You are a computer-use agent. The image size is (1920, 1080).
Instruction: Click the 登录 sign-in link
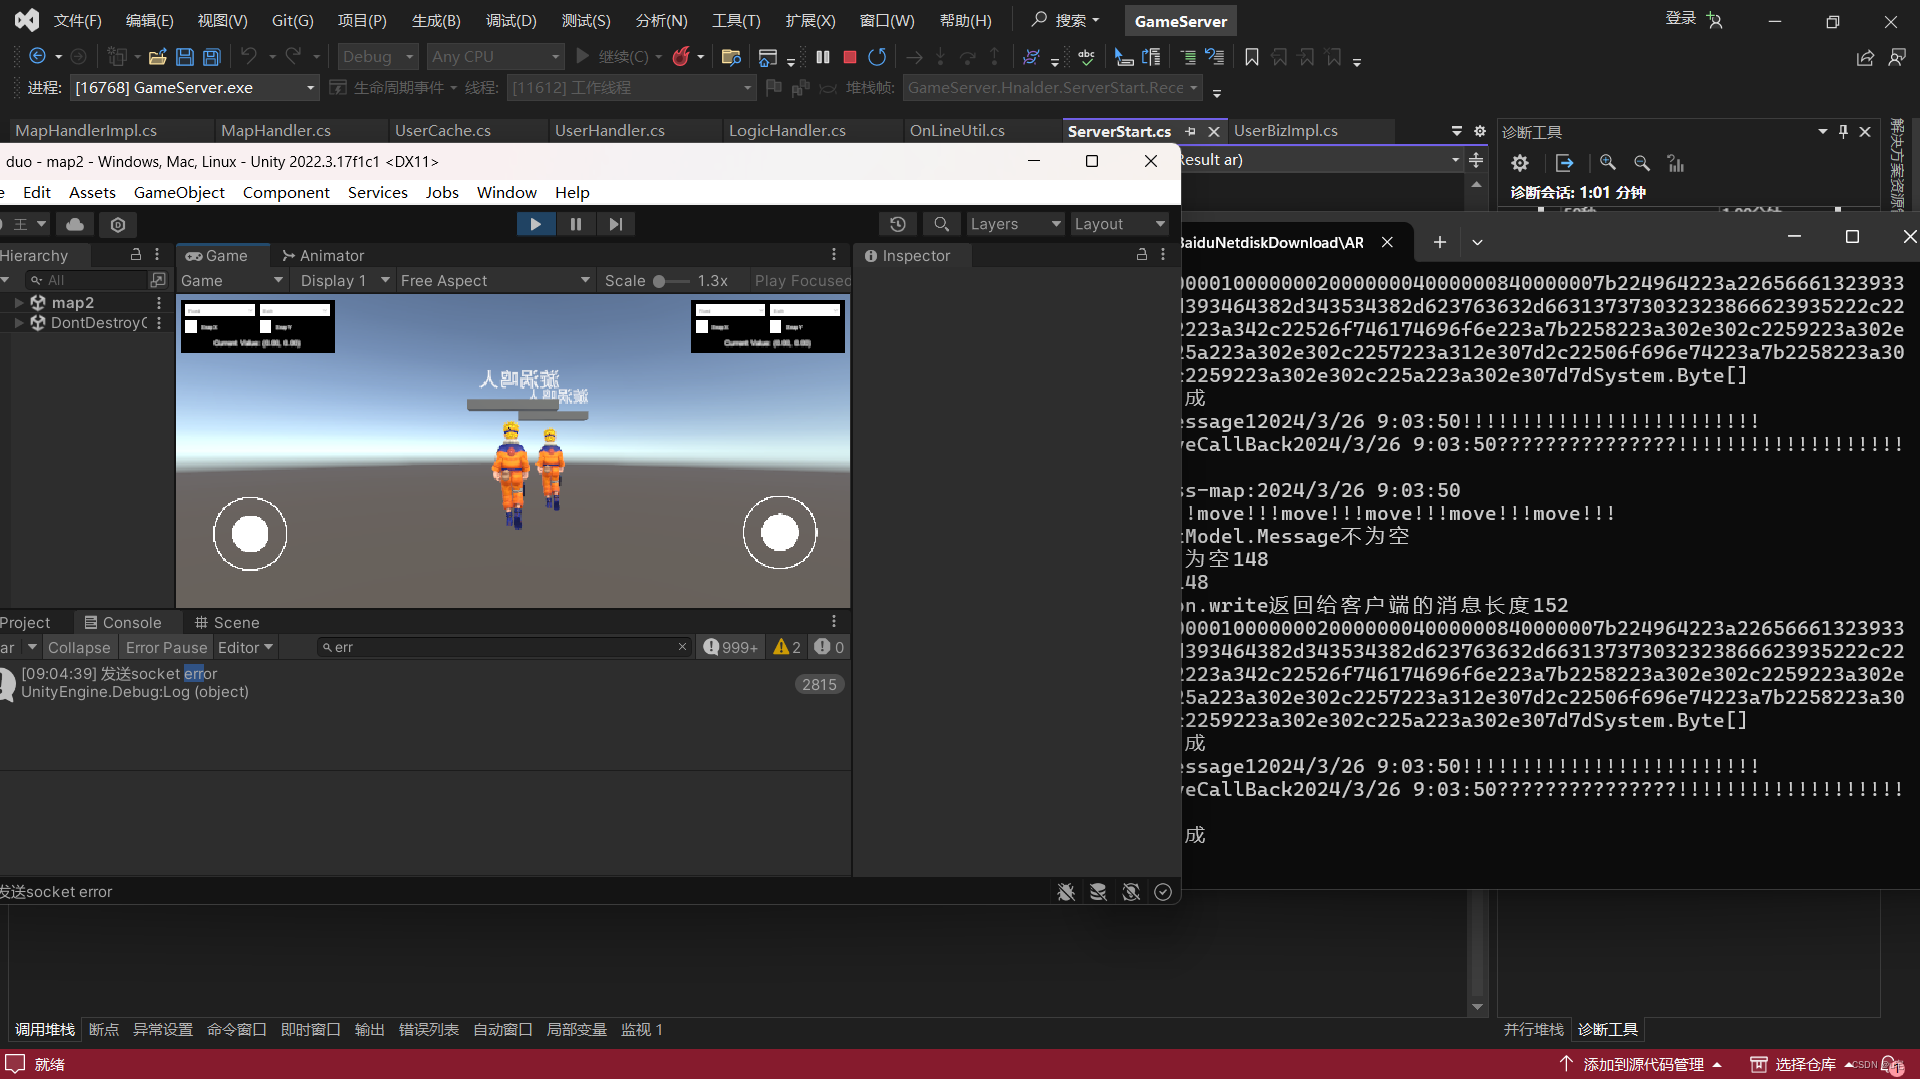1680,18
